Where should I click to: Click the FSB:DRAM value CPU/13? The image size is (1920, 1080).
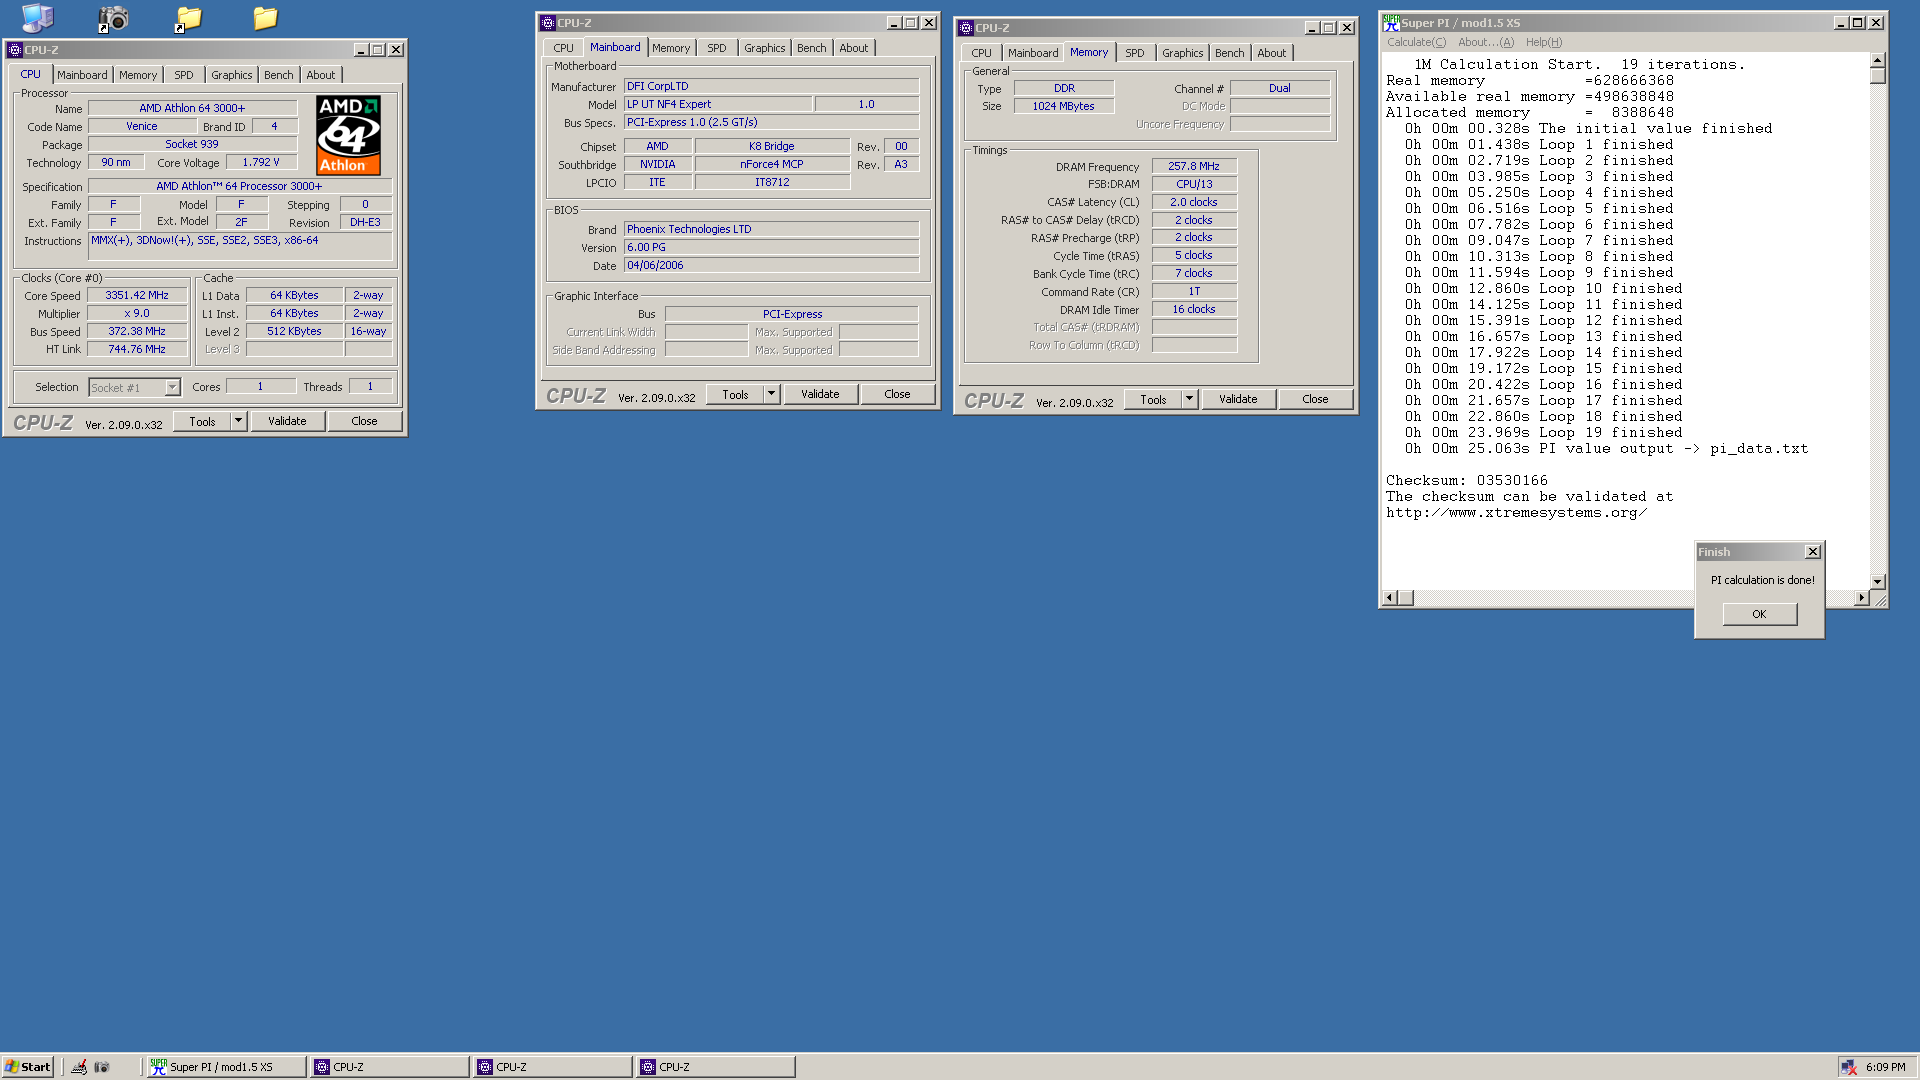click(1194, 184)
